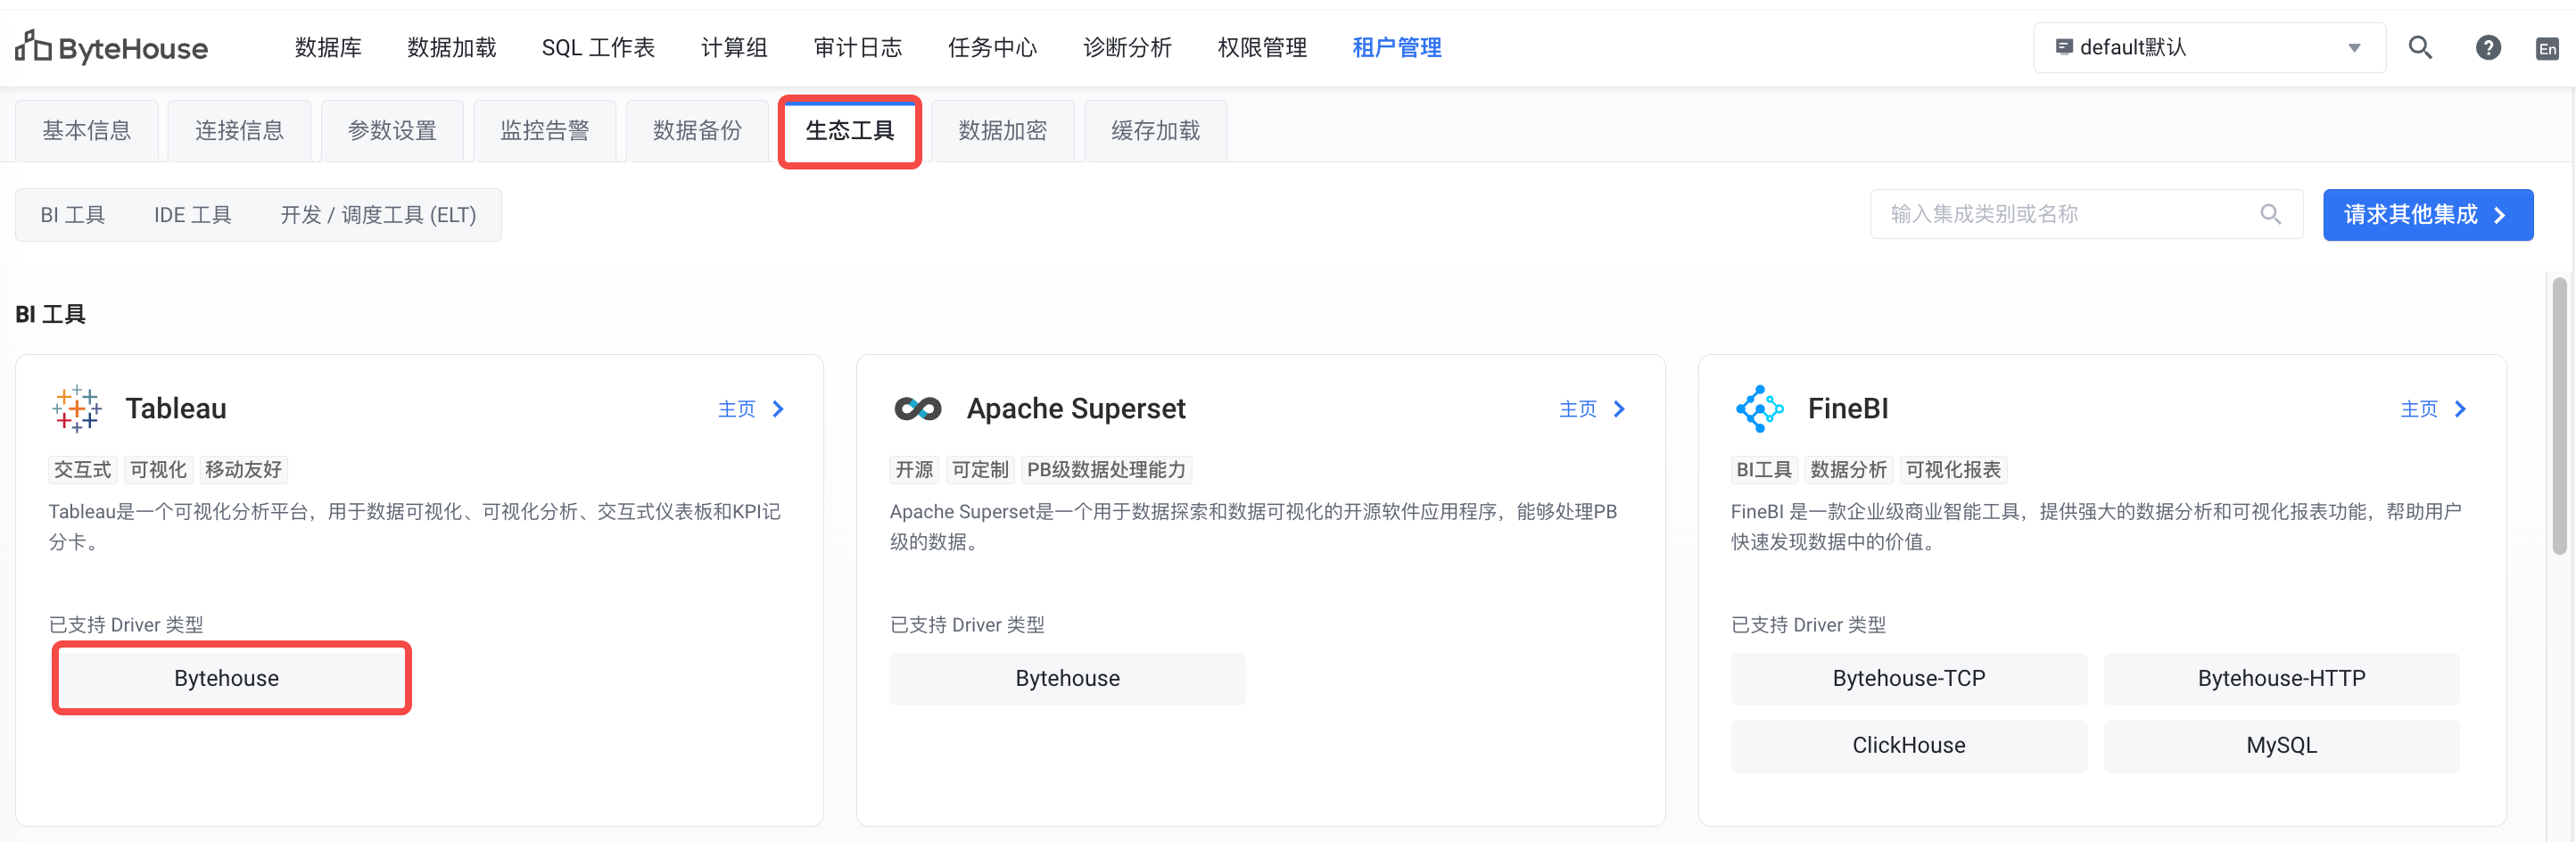Select 租户管理 in top navigation
This screenshot has width=2576, height=842.
click(1397, 47)
